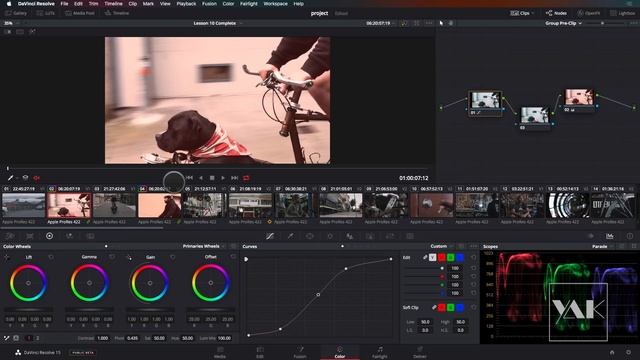640x360 pixels.
Task: Toggle the Nodes panel
Action: click(x=556, y=13)
